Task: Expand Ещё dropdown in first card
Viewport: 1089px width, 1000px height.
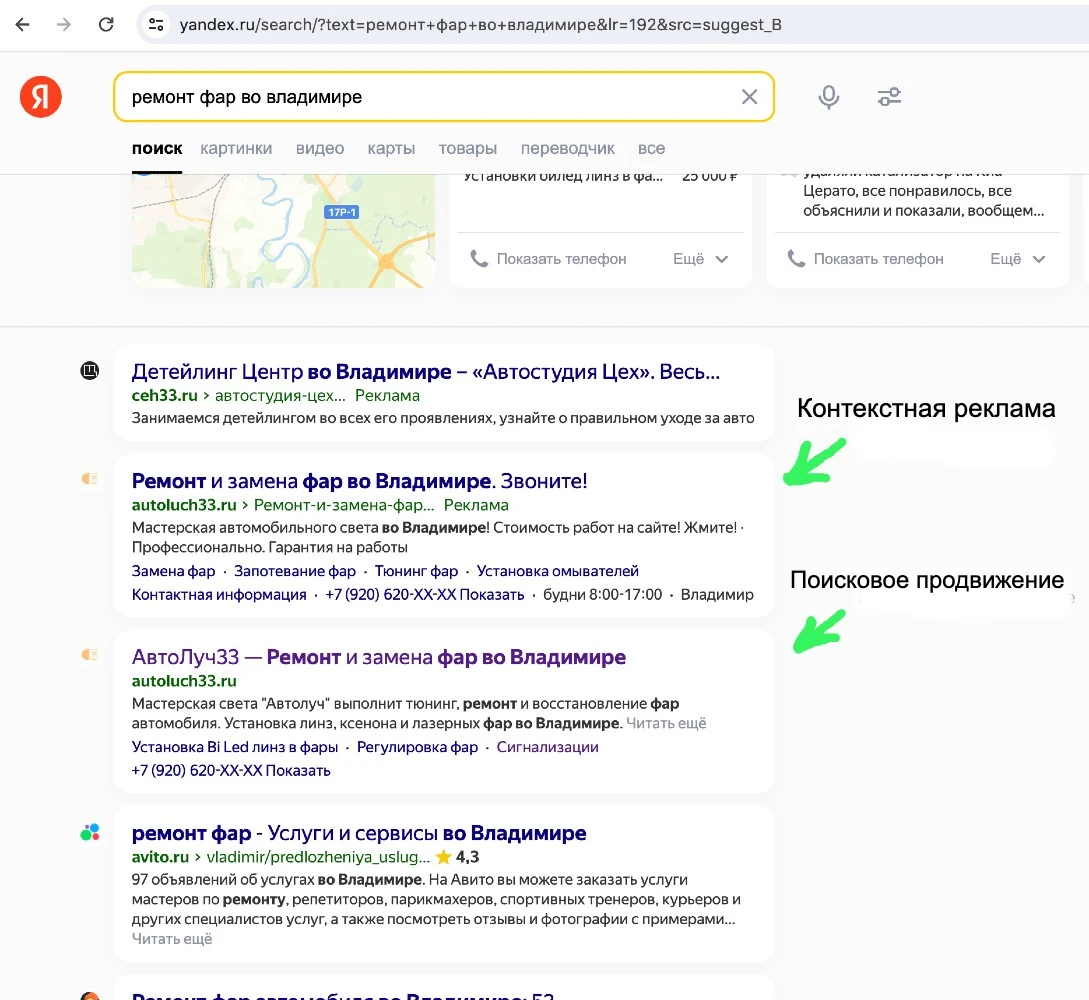Action: [700, 259]
